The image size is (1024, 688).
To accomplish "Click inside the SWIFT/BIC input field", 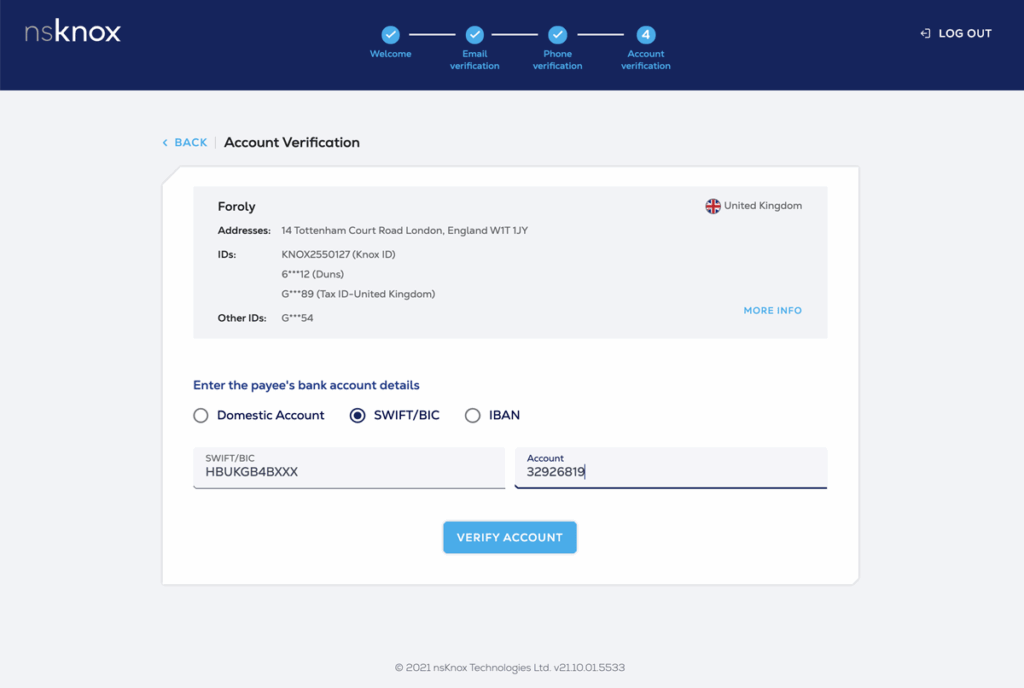I will [x=348, y=468].
